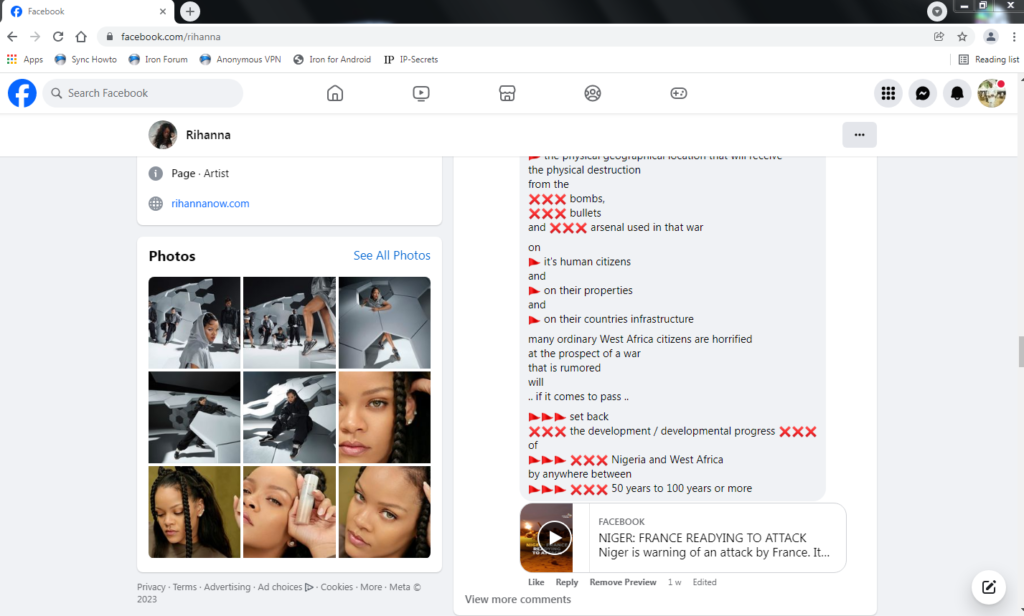Bookmark this page with the star icon
Image resolution: width=1024 pixels, height=616 pixels.
[x=962, y=37]
